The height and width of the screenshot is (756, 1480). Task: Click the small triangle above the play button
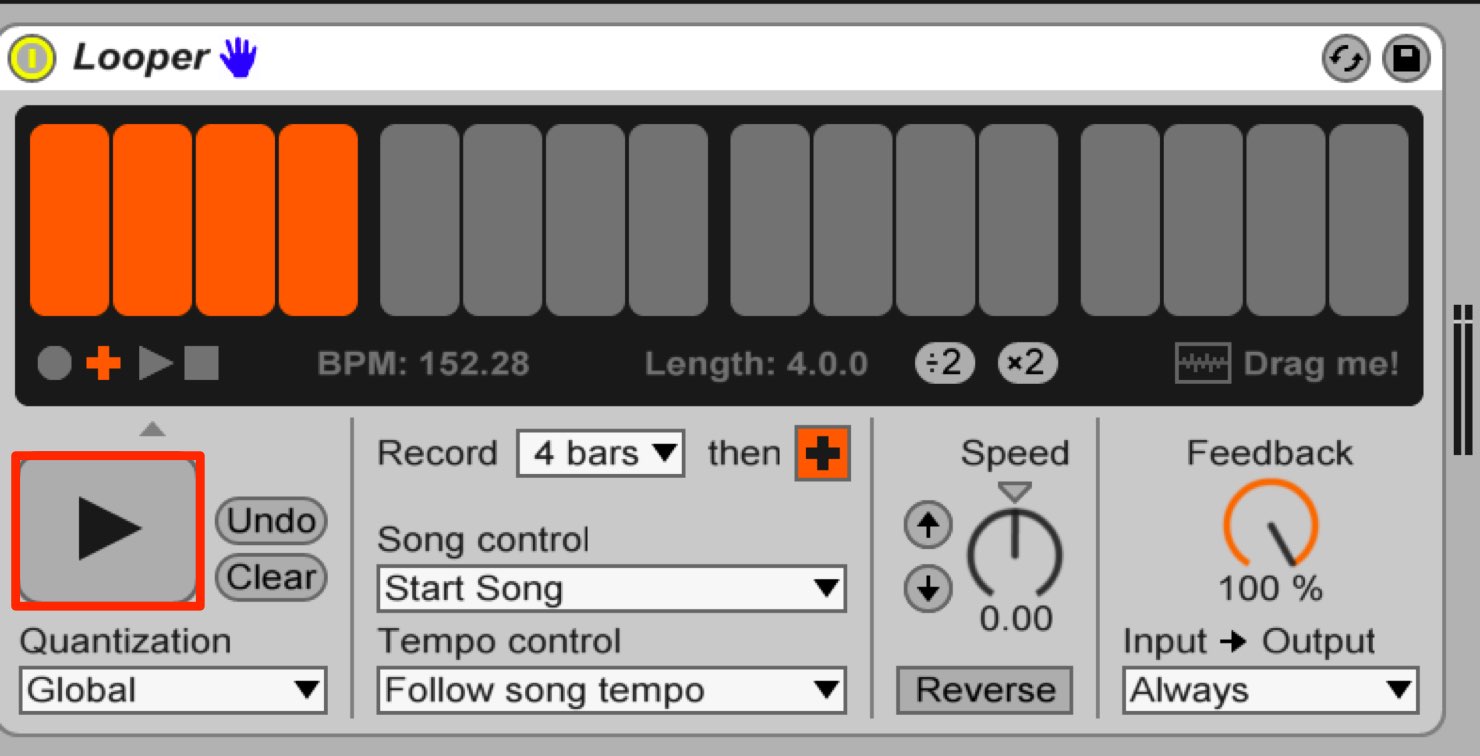tap(151, 429)
